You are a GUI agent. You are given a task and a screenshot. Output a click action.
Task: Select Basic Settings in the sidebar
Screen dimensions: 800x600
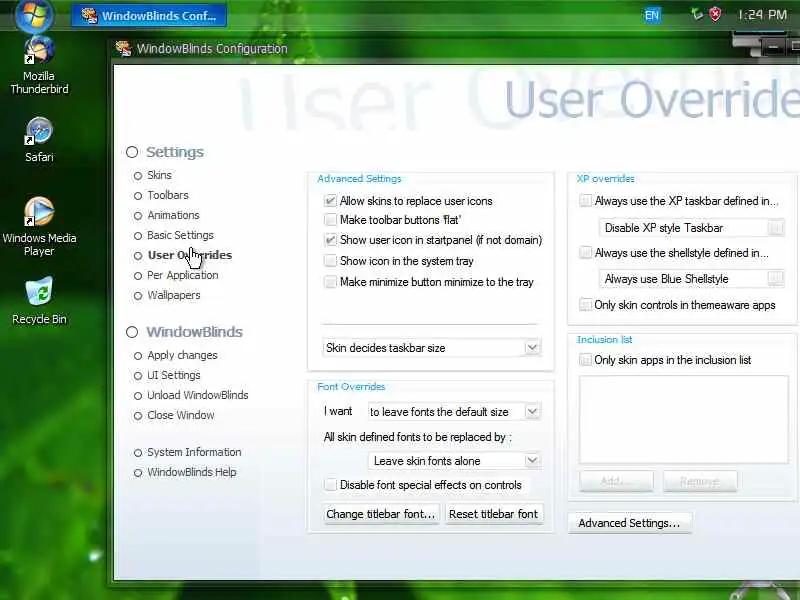[x=180, y=235]
